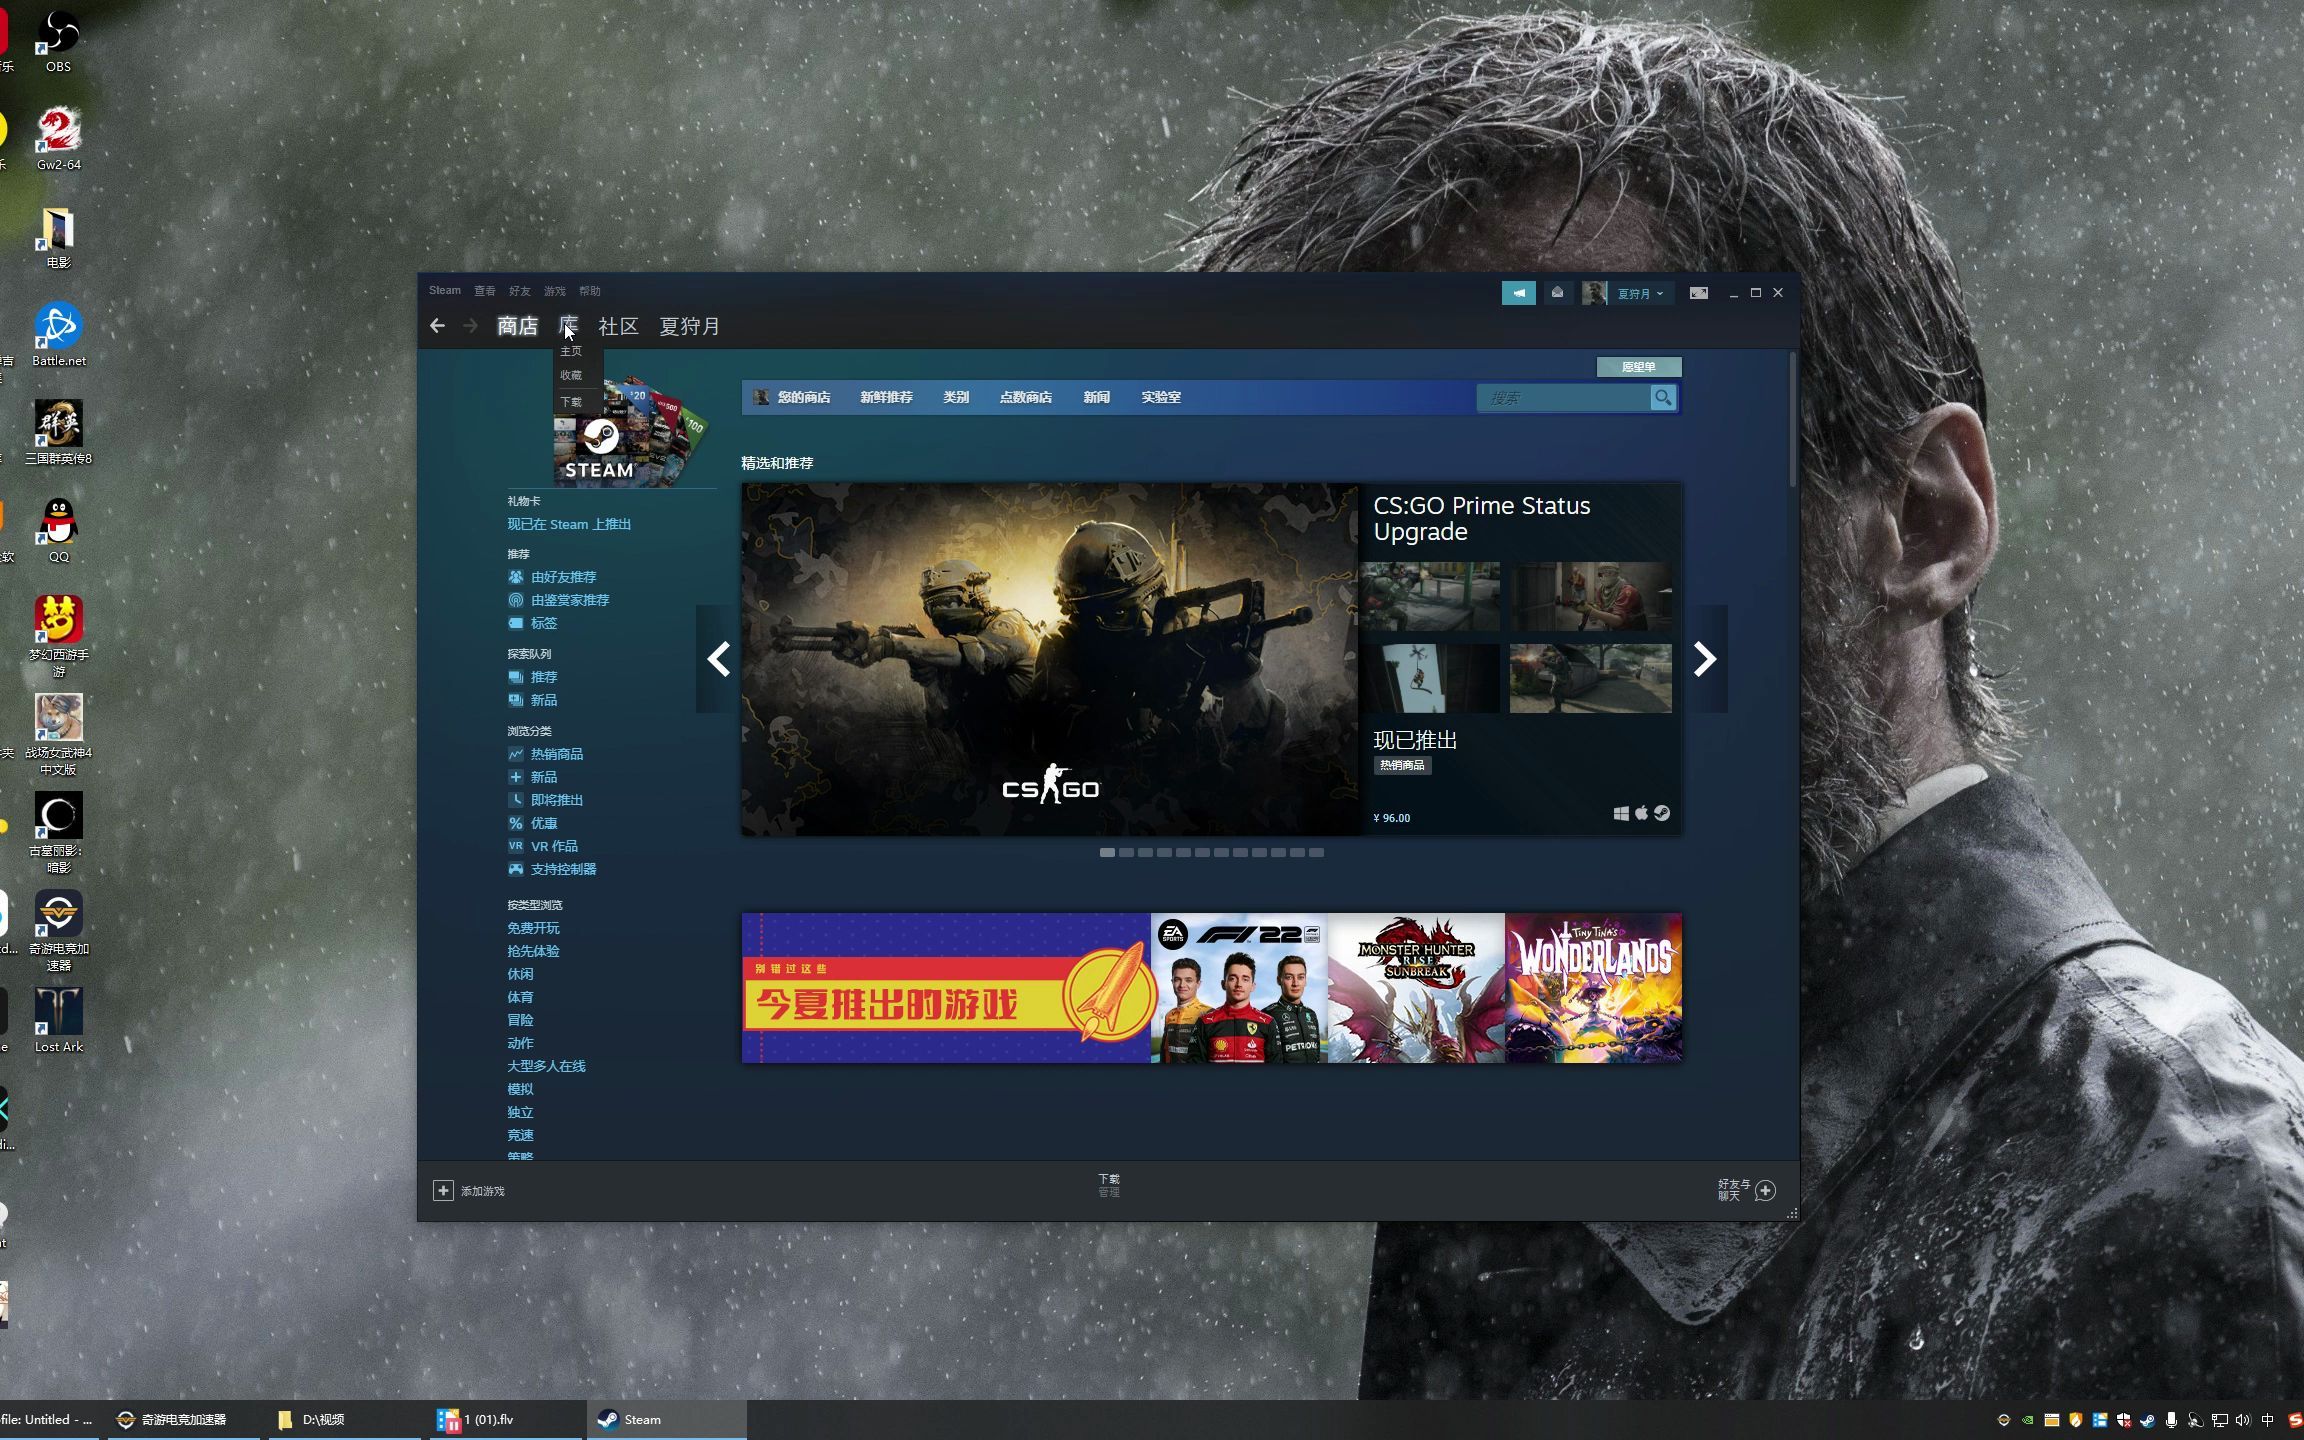Open 即将推出 sidebar link
2304x1440 pixels.
click(x=556, y=800)
